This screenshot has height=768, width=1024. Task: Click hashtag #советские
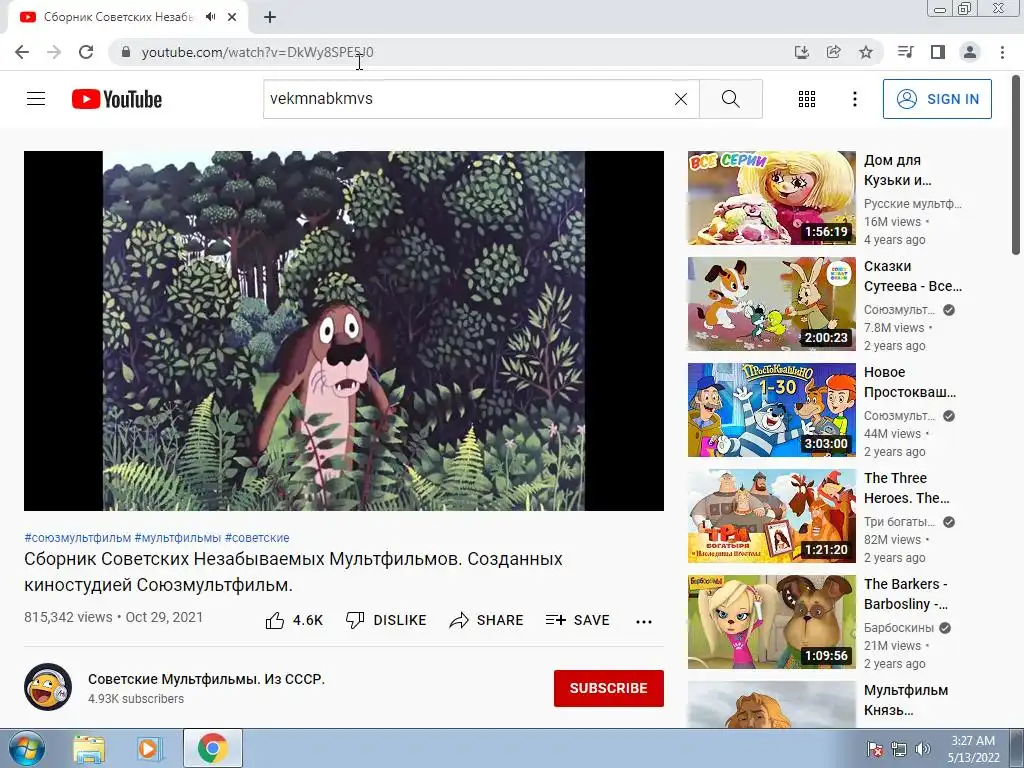click(x=257, y=538)
